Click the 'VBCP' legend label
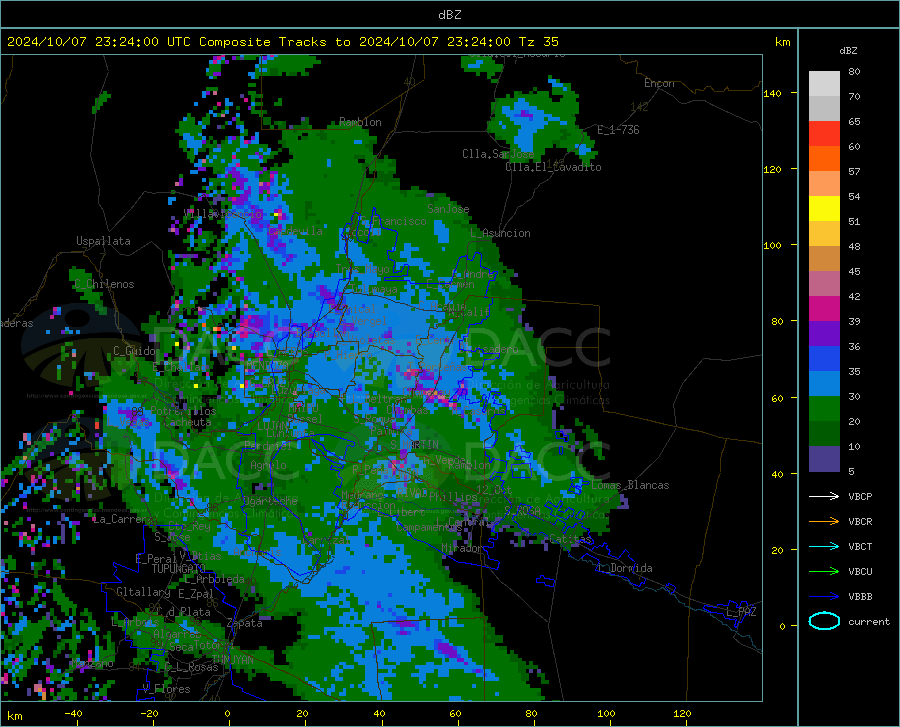Screen dimensions: 900x727 (x=860, y=496)
